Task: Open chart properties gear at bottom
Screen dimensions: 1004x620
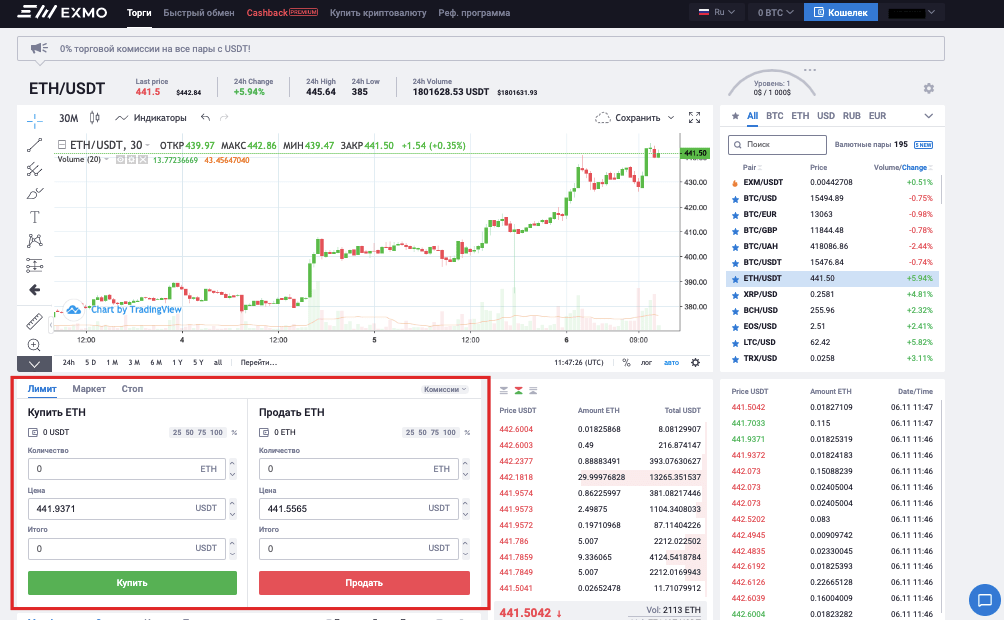Action: click(695, 363)
